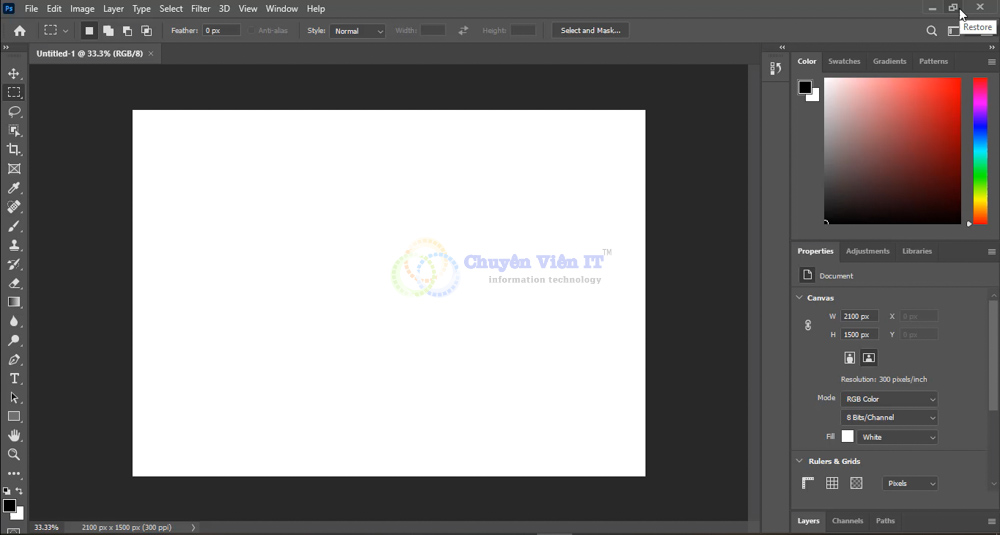Viewport: 1000px width, 535px height.
Task: Select the Hand tool
Action: click(x=14, y=436)
